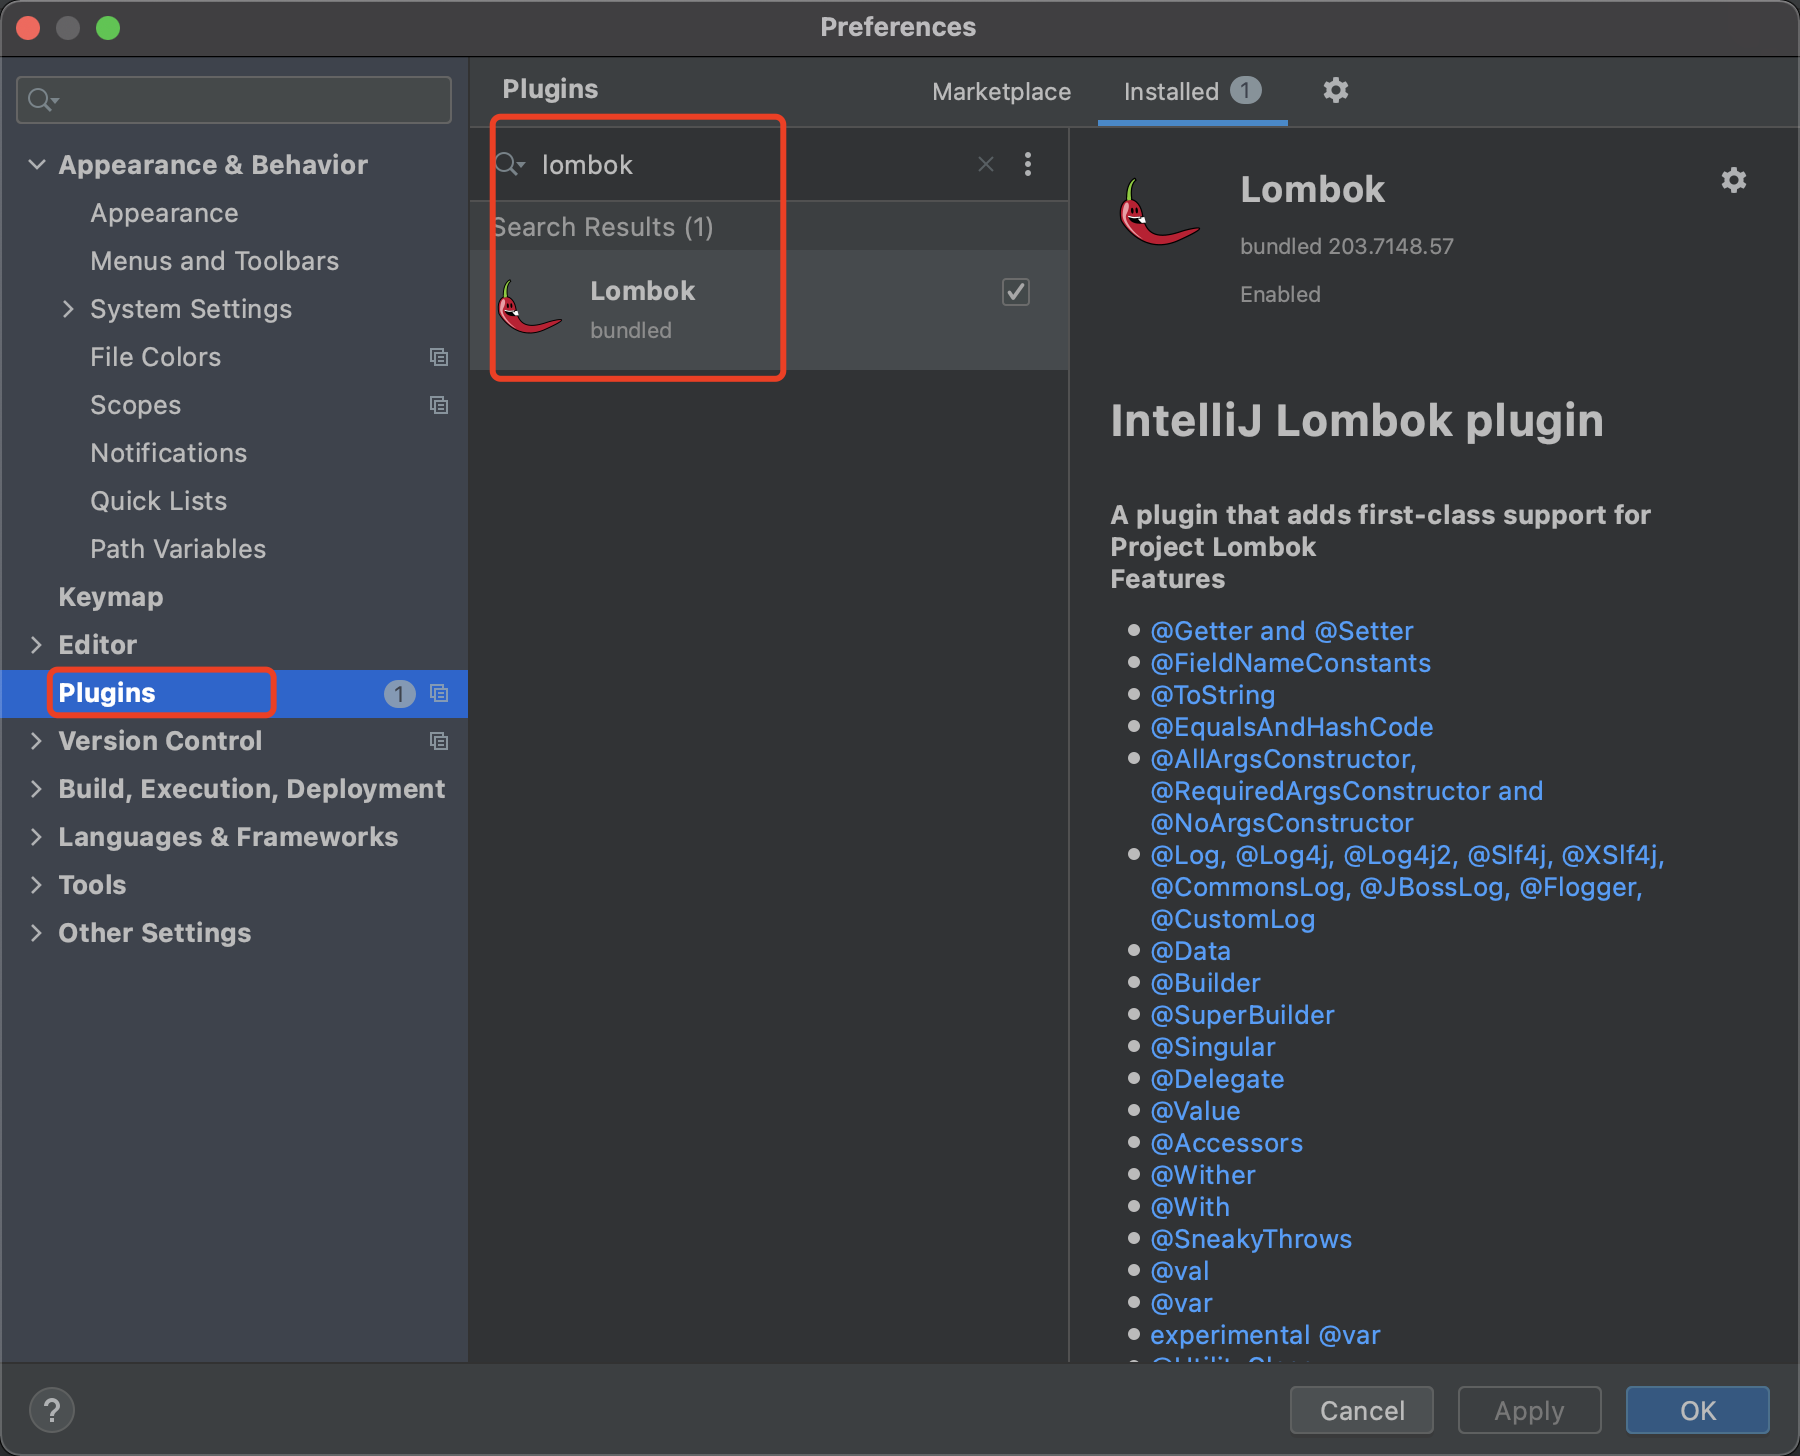Open Scopes settings
Viewport: 1800px width, 1456px height.
(135, 405)
